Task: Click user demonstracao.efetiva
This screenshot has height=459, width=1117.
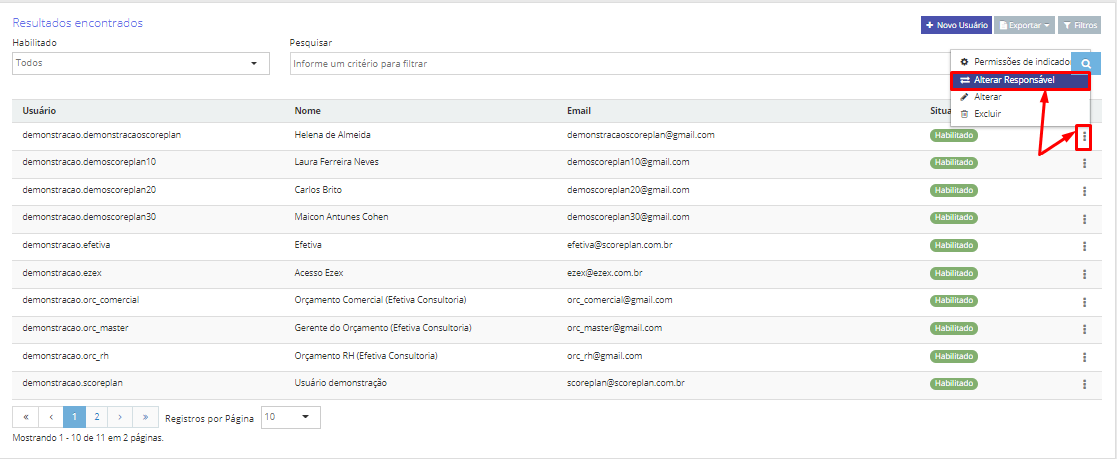Action: tap(66, 244)
